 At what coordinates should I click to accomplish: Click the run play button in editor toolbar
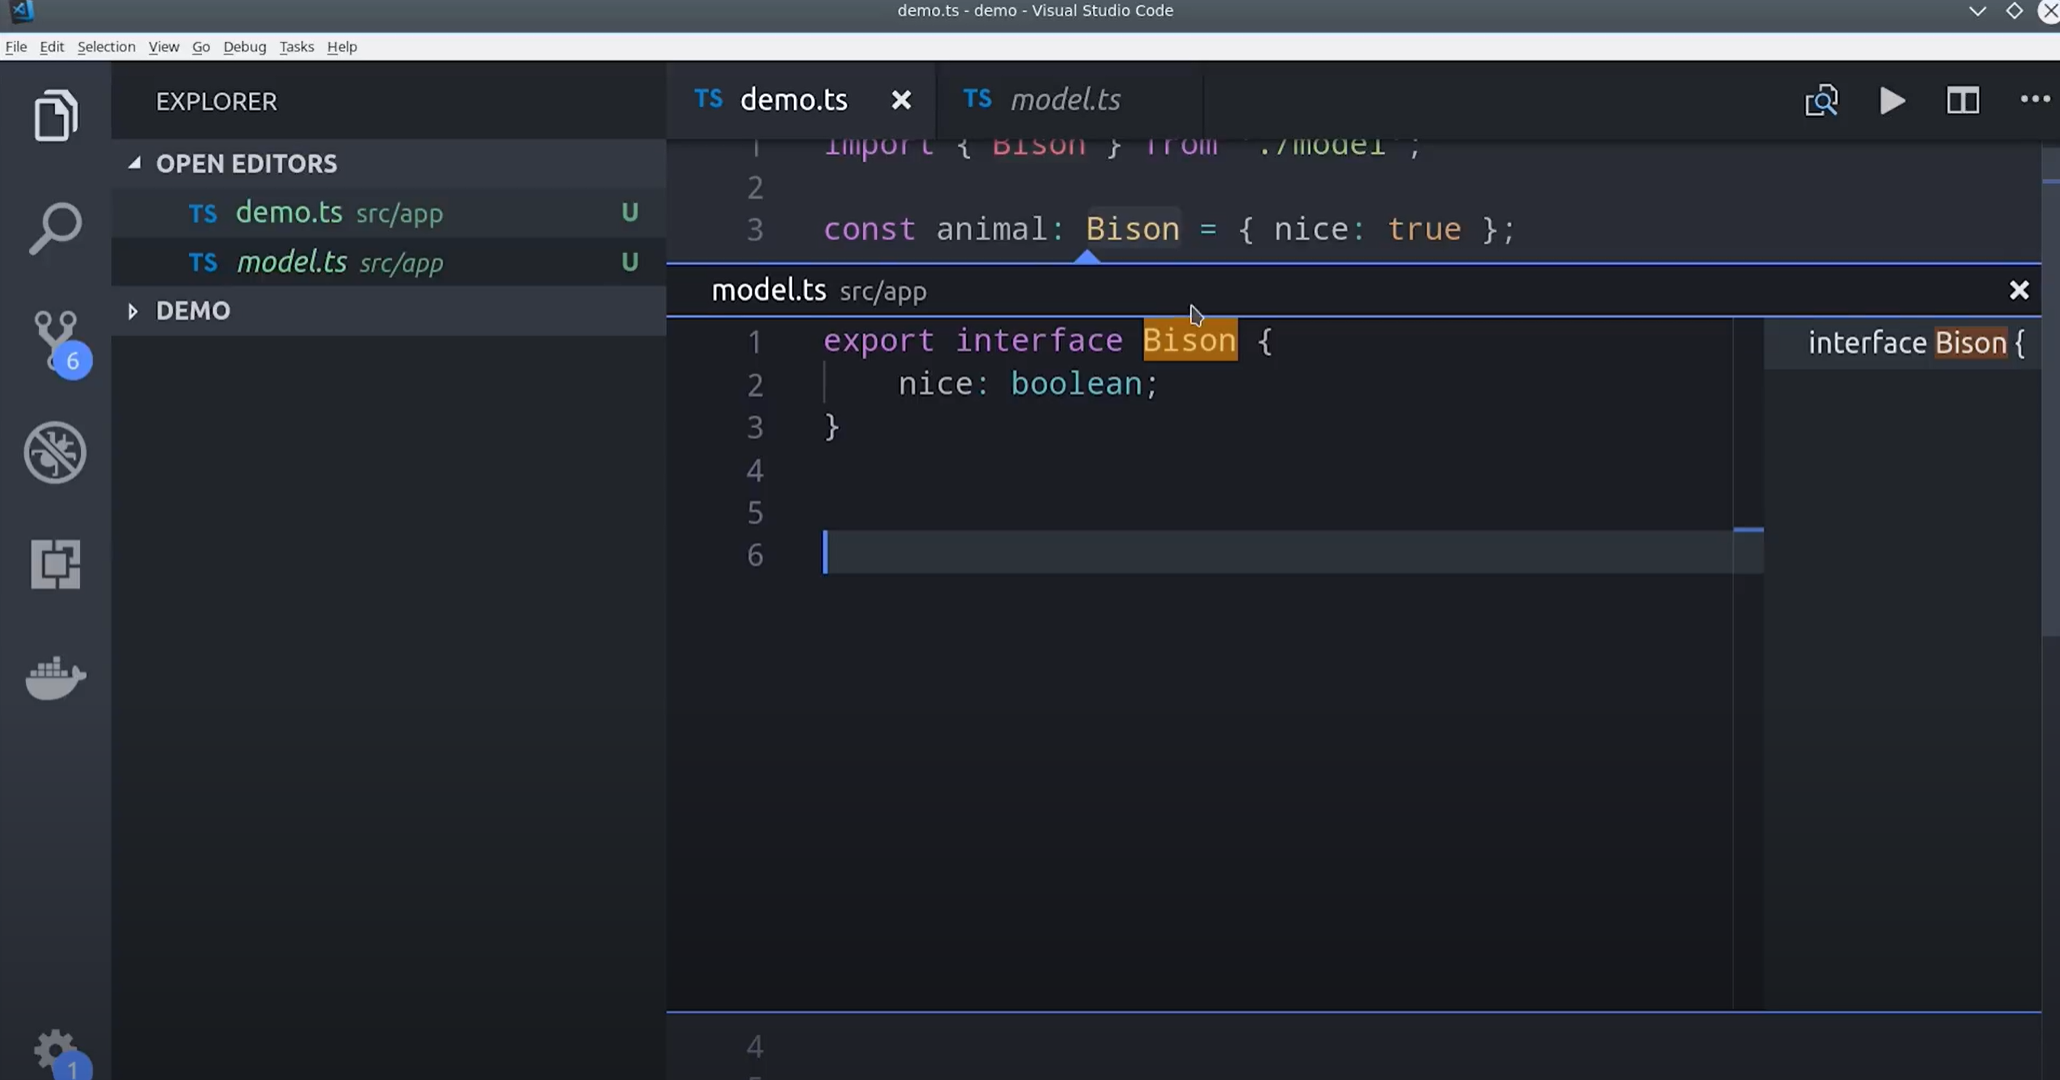point(1892,101)
